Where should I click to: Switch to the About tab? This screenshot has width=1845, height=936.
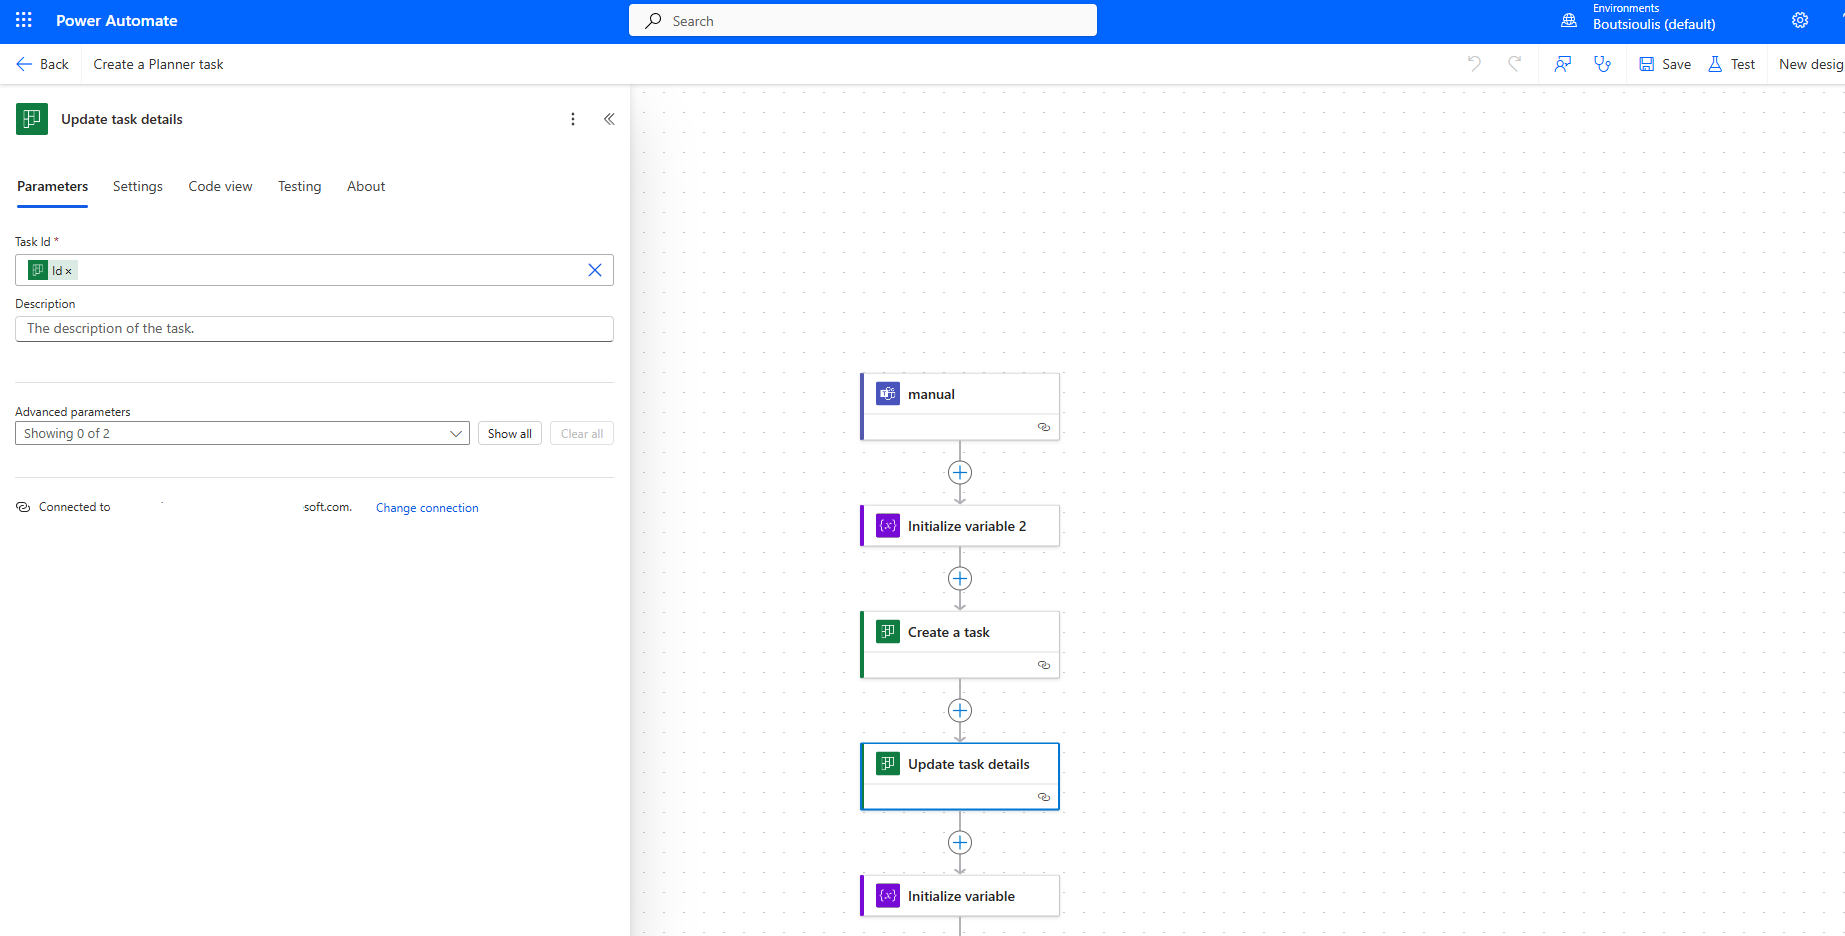click(366, 187)
